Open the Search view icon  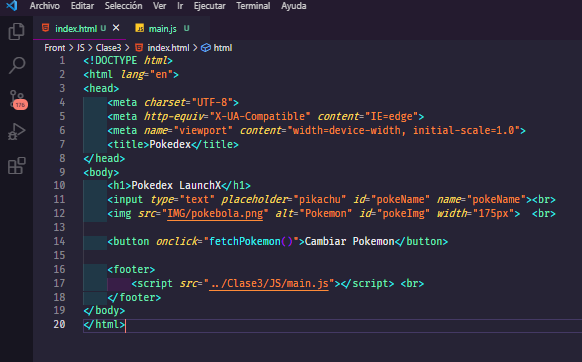[17, 65]
